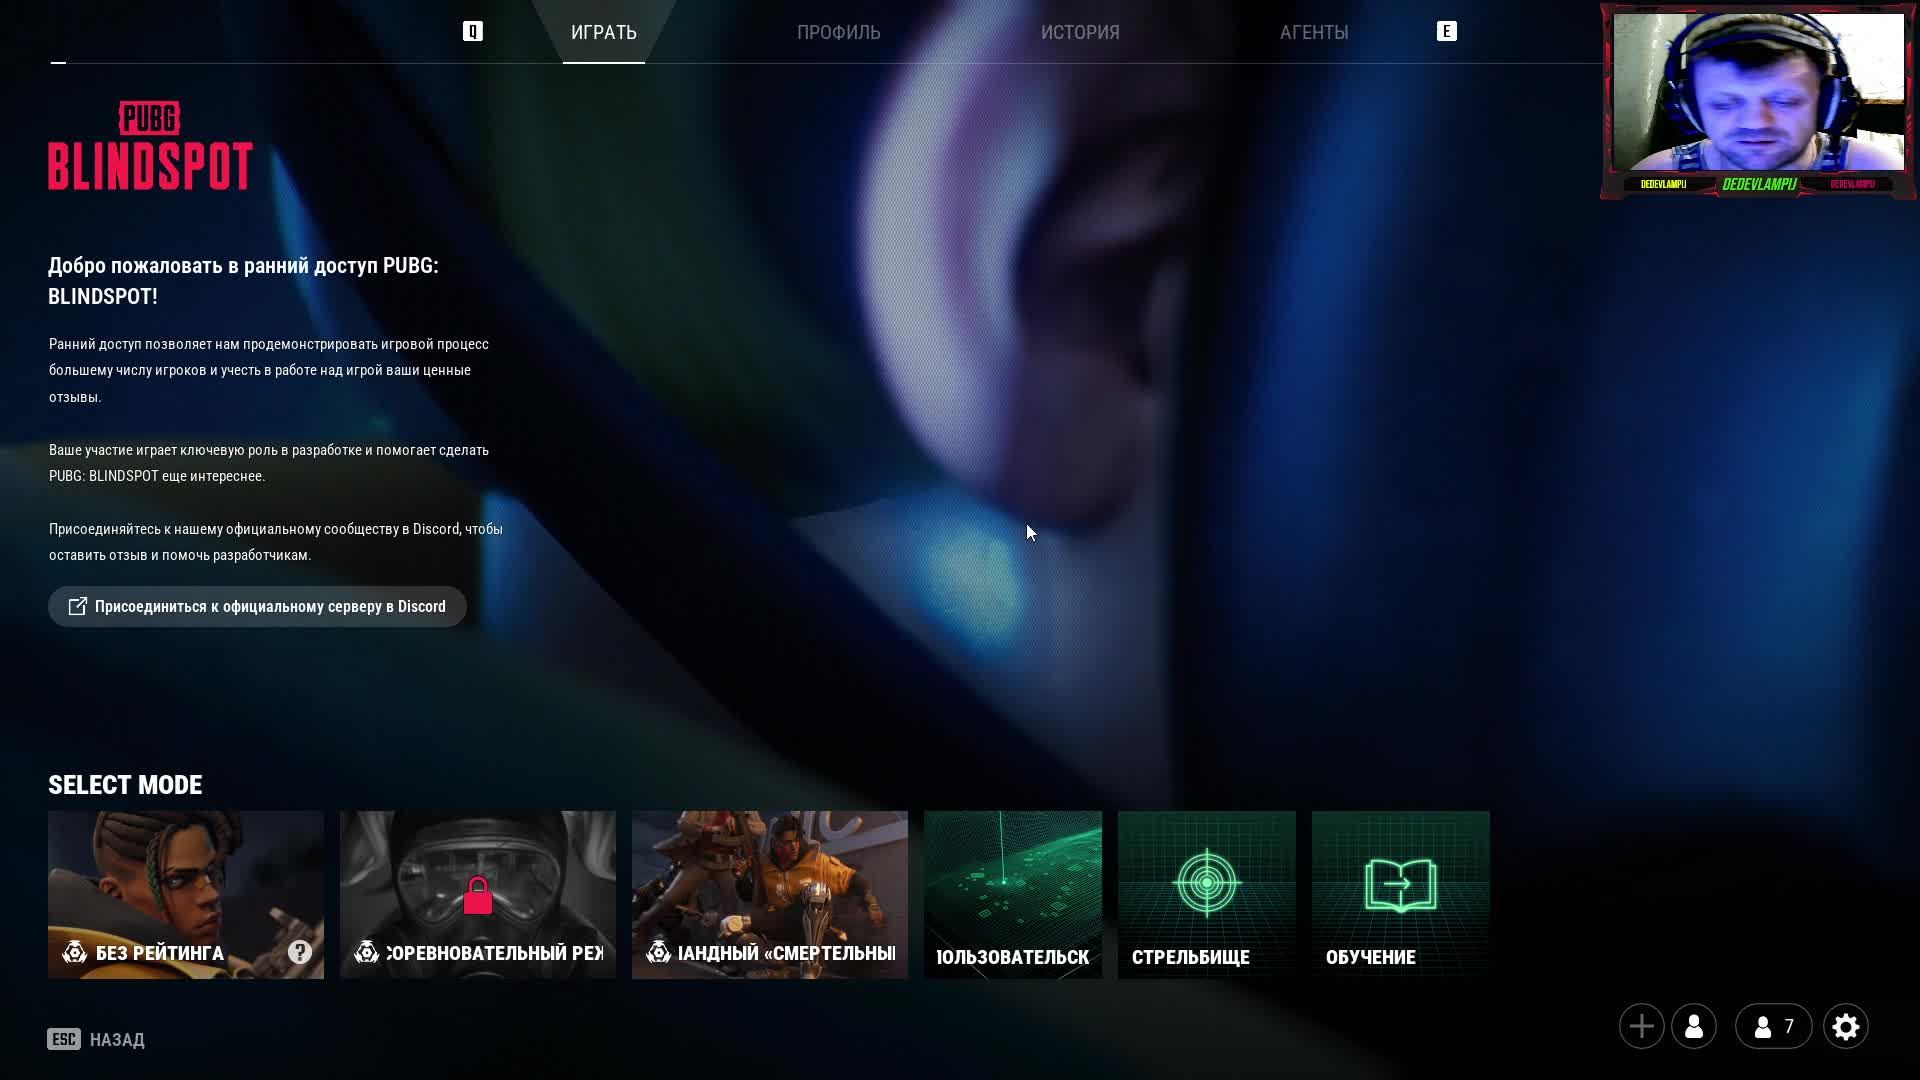Click the ESC key icon
The image size is (1920, 1080).
click(x=64, y=1039)
